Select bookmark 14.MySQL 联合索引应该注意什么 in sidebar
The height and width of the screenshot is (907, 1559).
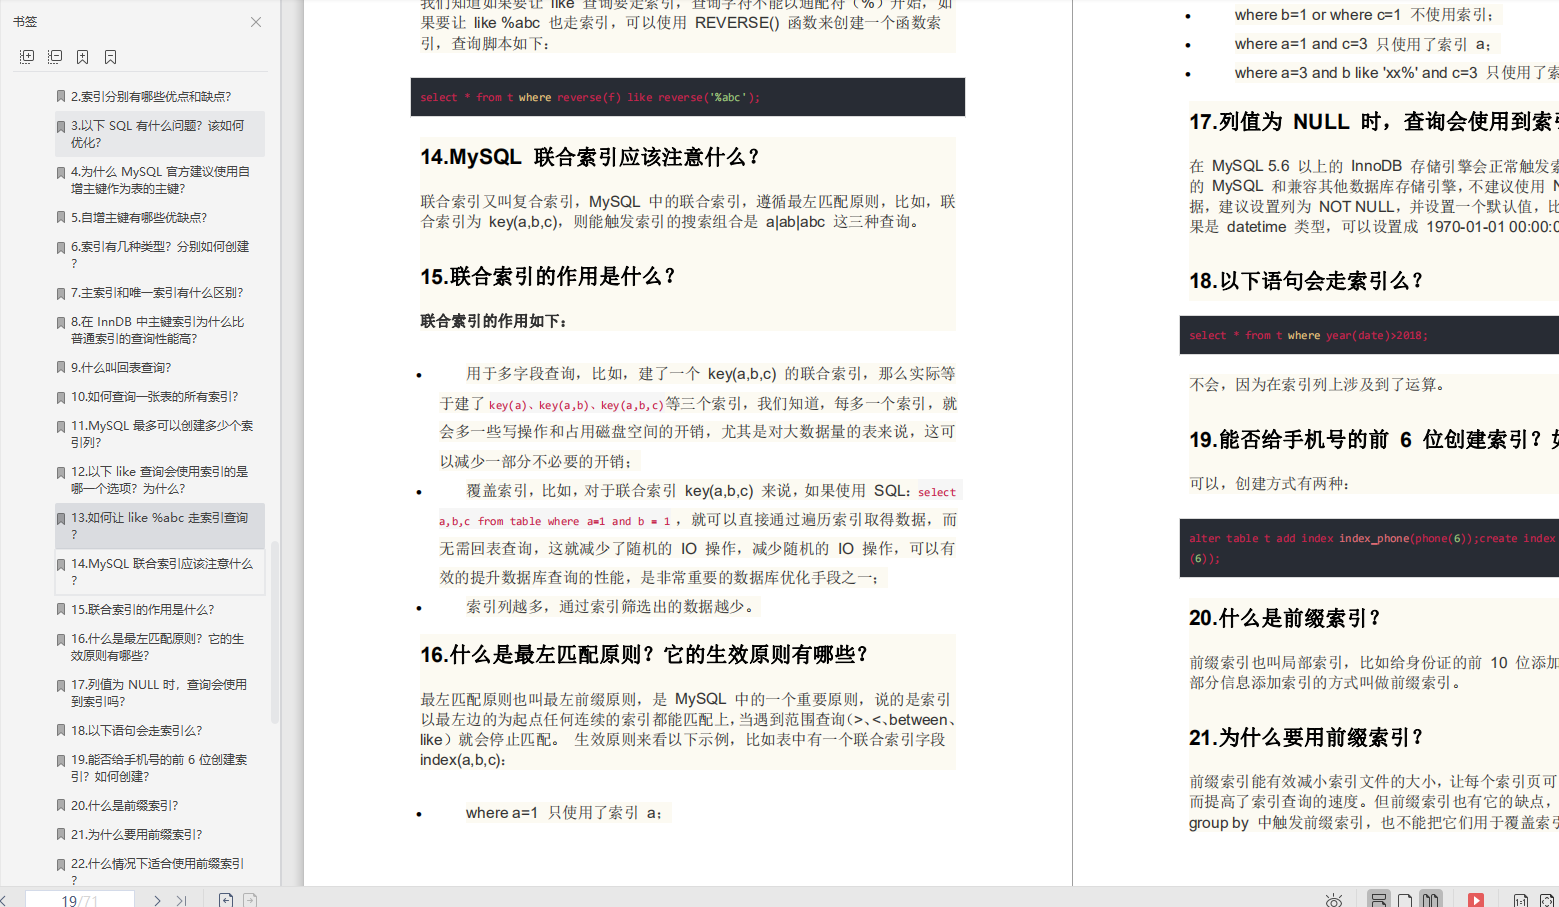coord(158,572)
